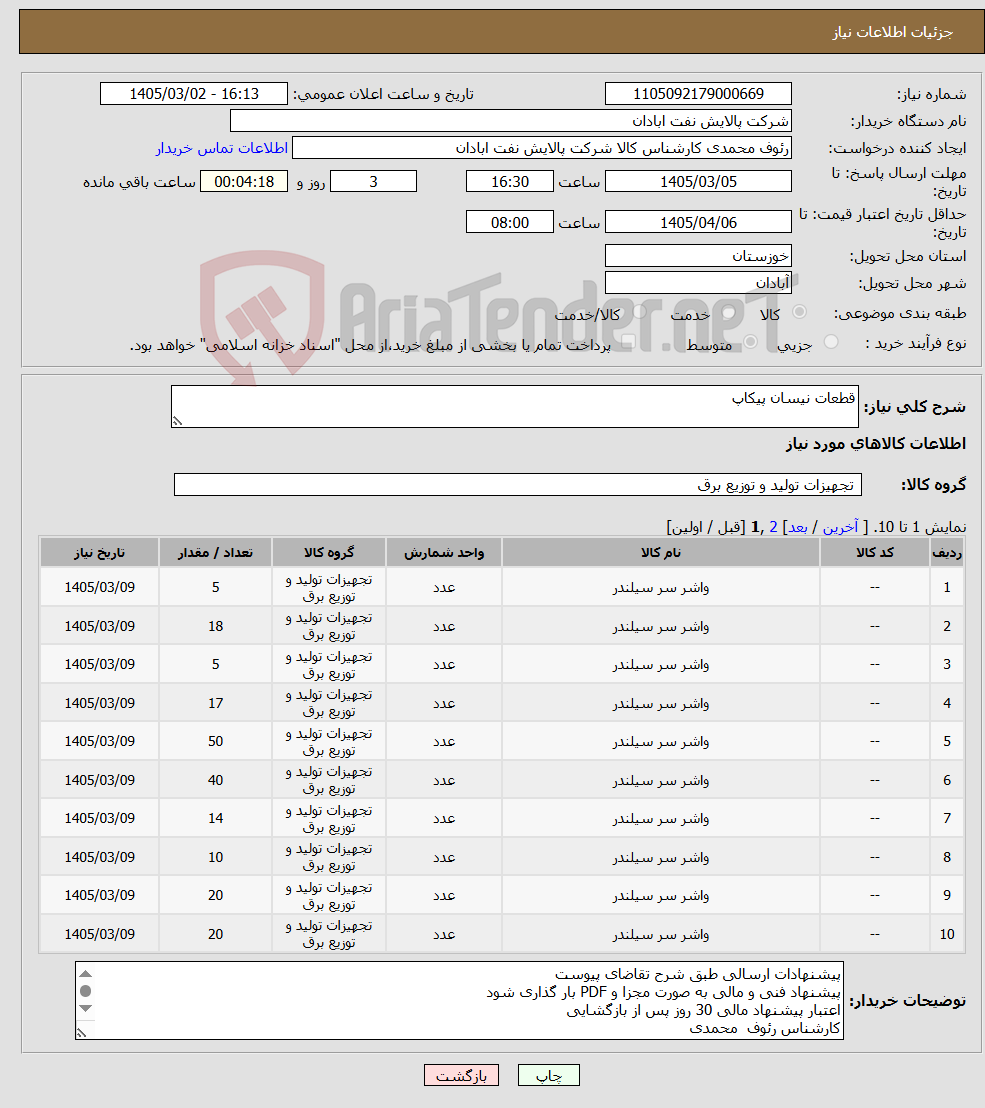Click the delivery province field خوزستان

coord(698,256)
